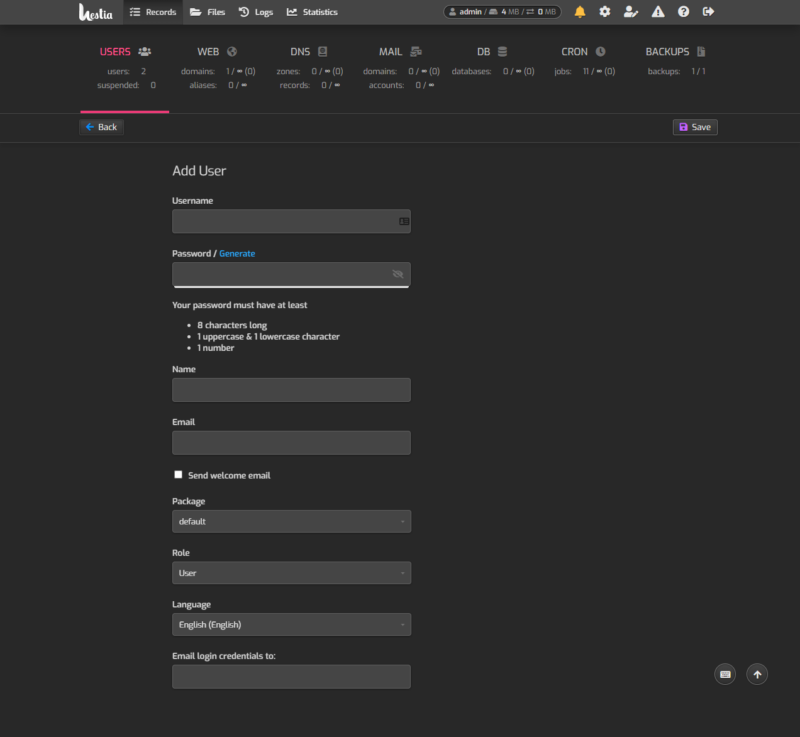
Task: Open the Language dropdown showing English
Action: [x=291, y=624]
